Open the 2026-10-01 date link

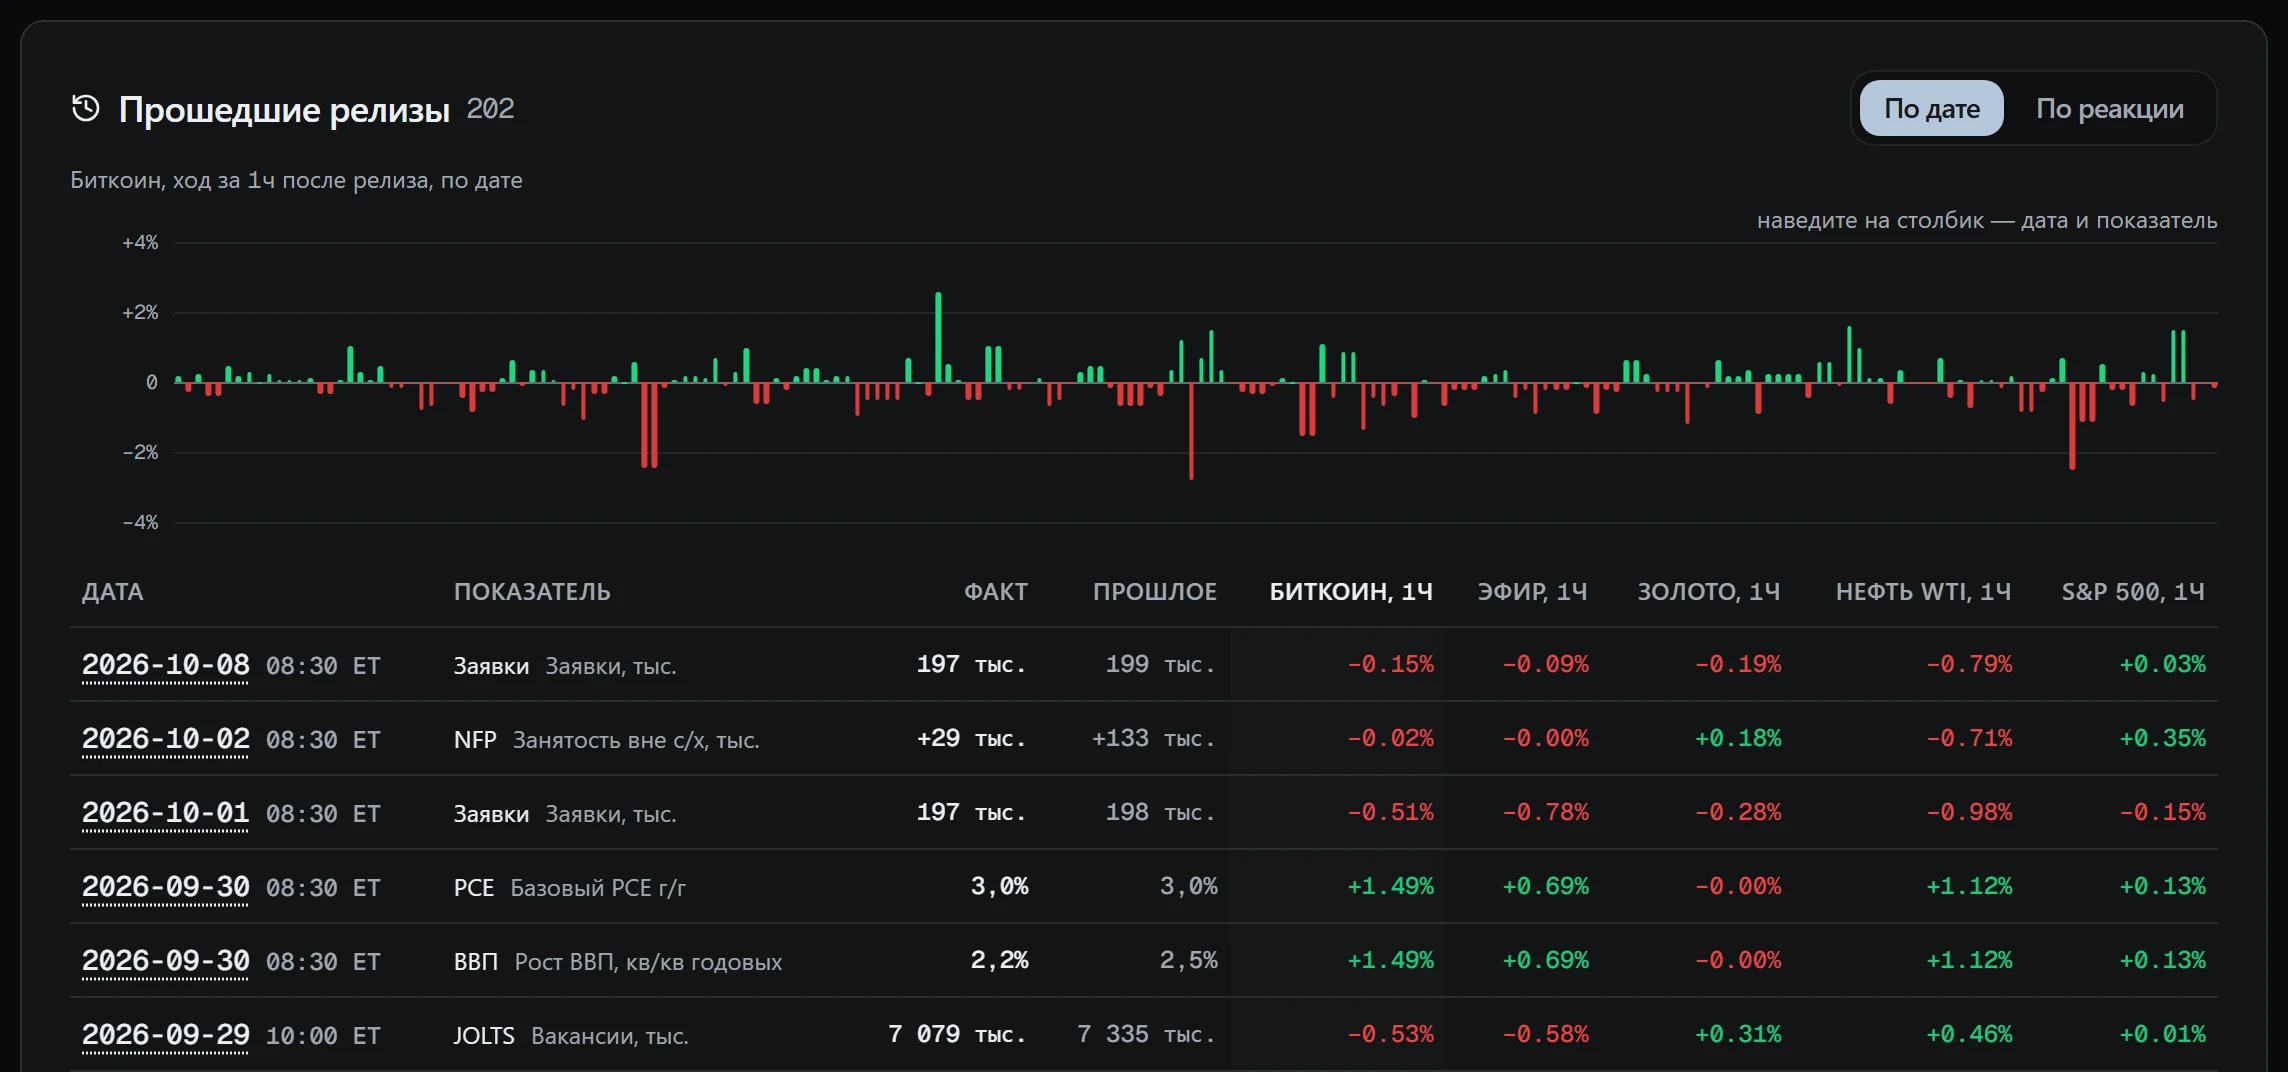point(166,813)
